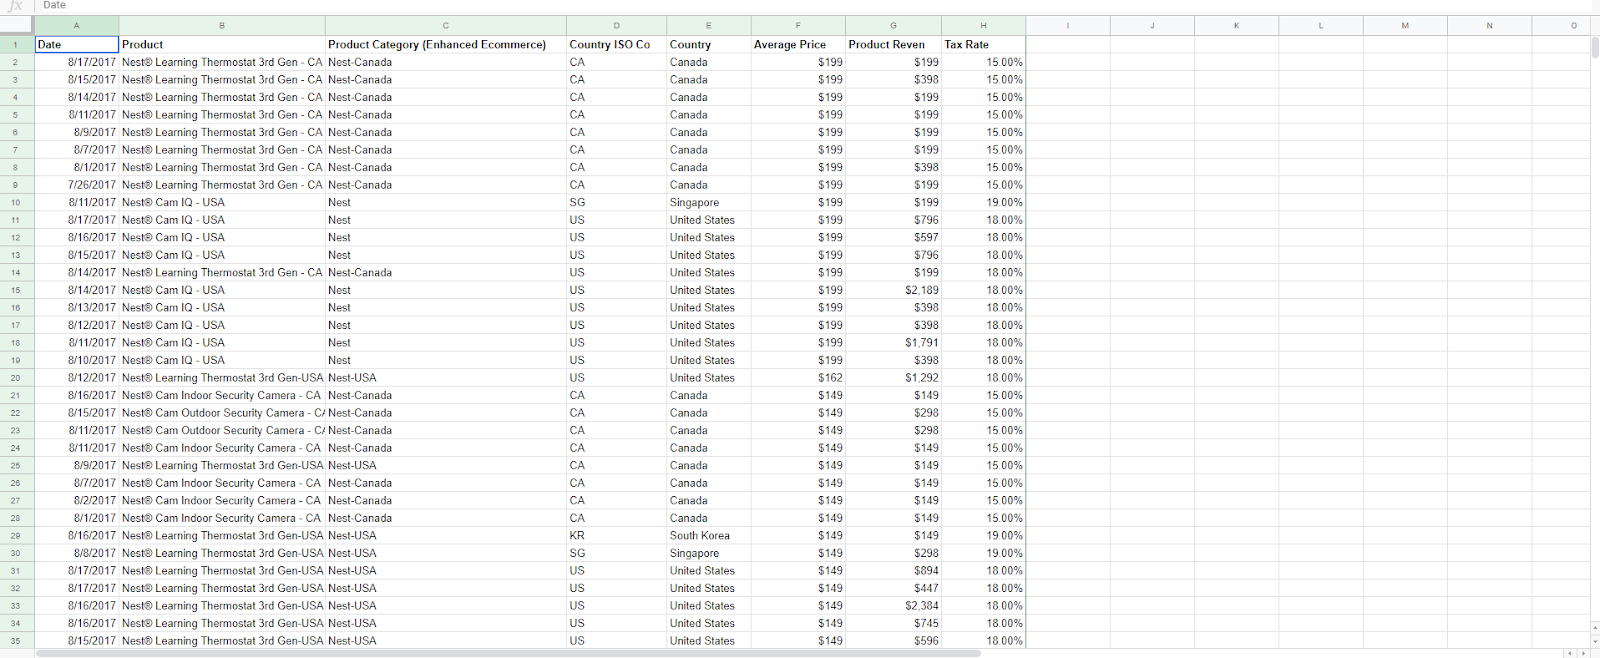The height and width of the screenshot is (658, 1600).
Task: Click the '19.00%' tax rate in row 29
Action: [983, 536]
